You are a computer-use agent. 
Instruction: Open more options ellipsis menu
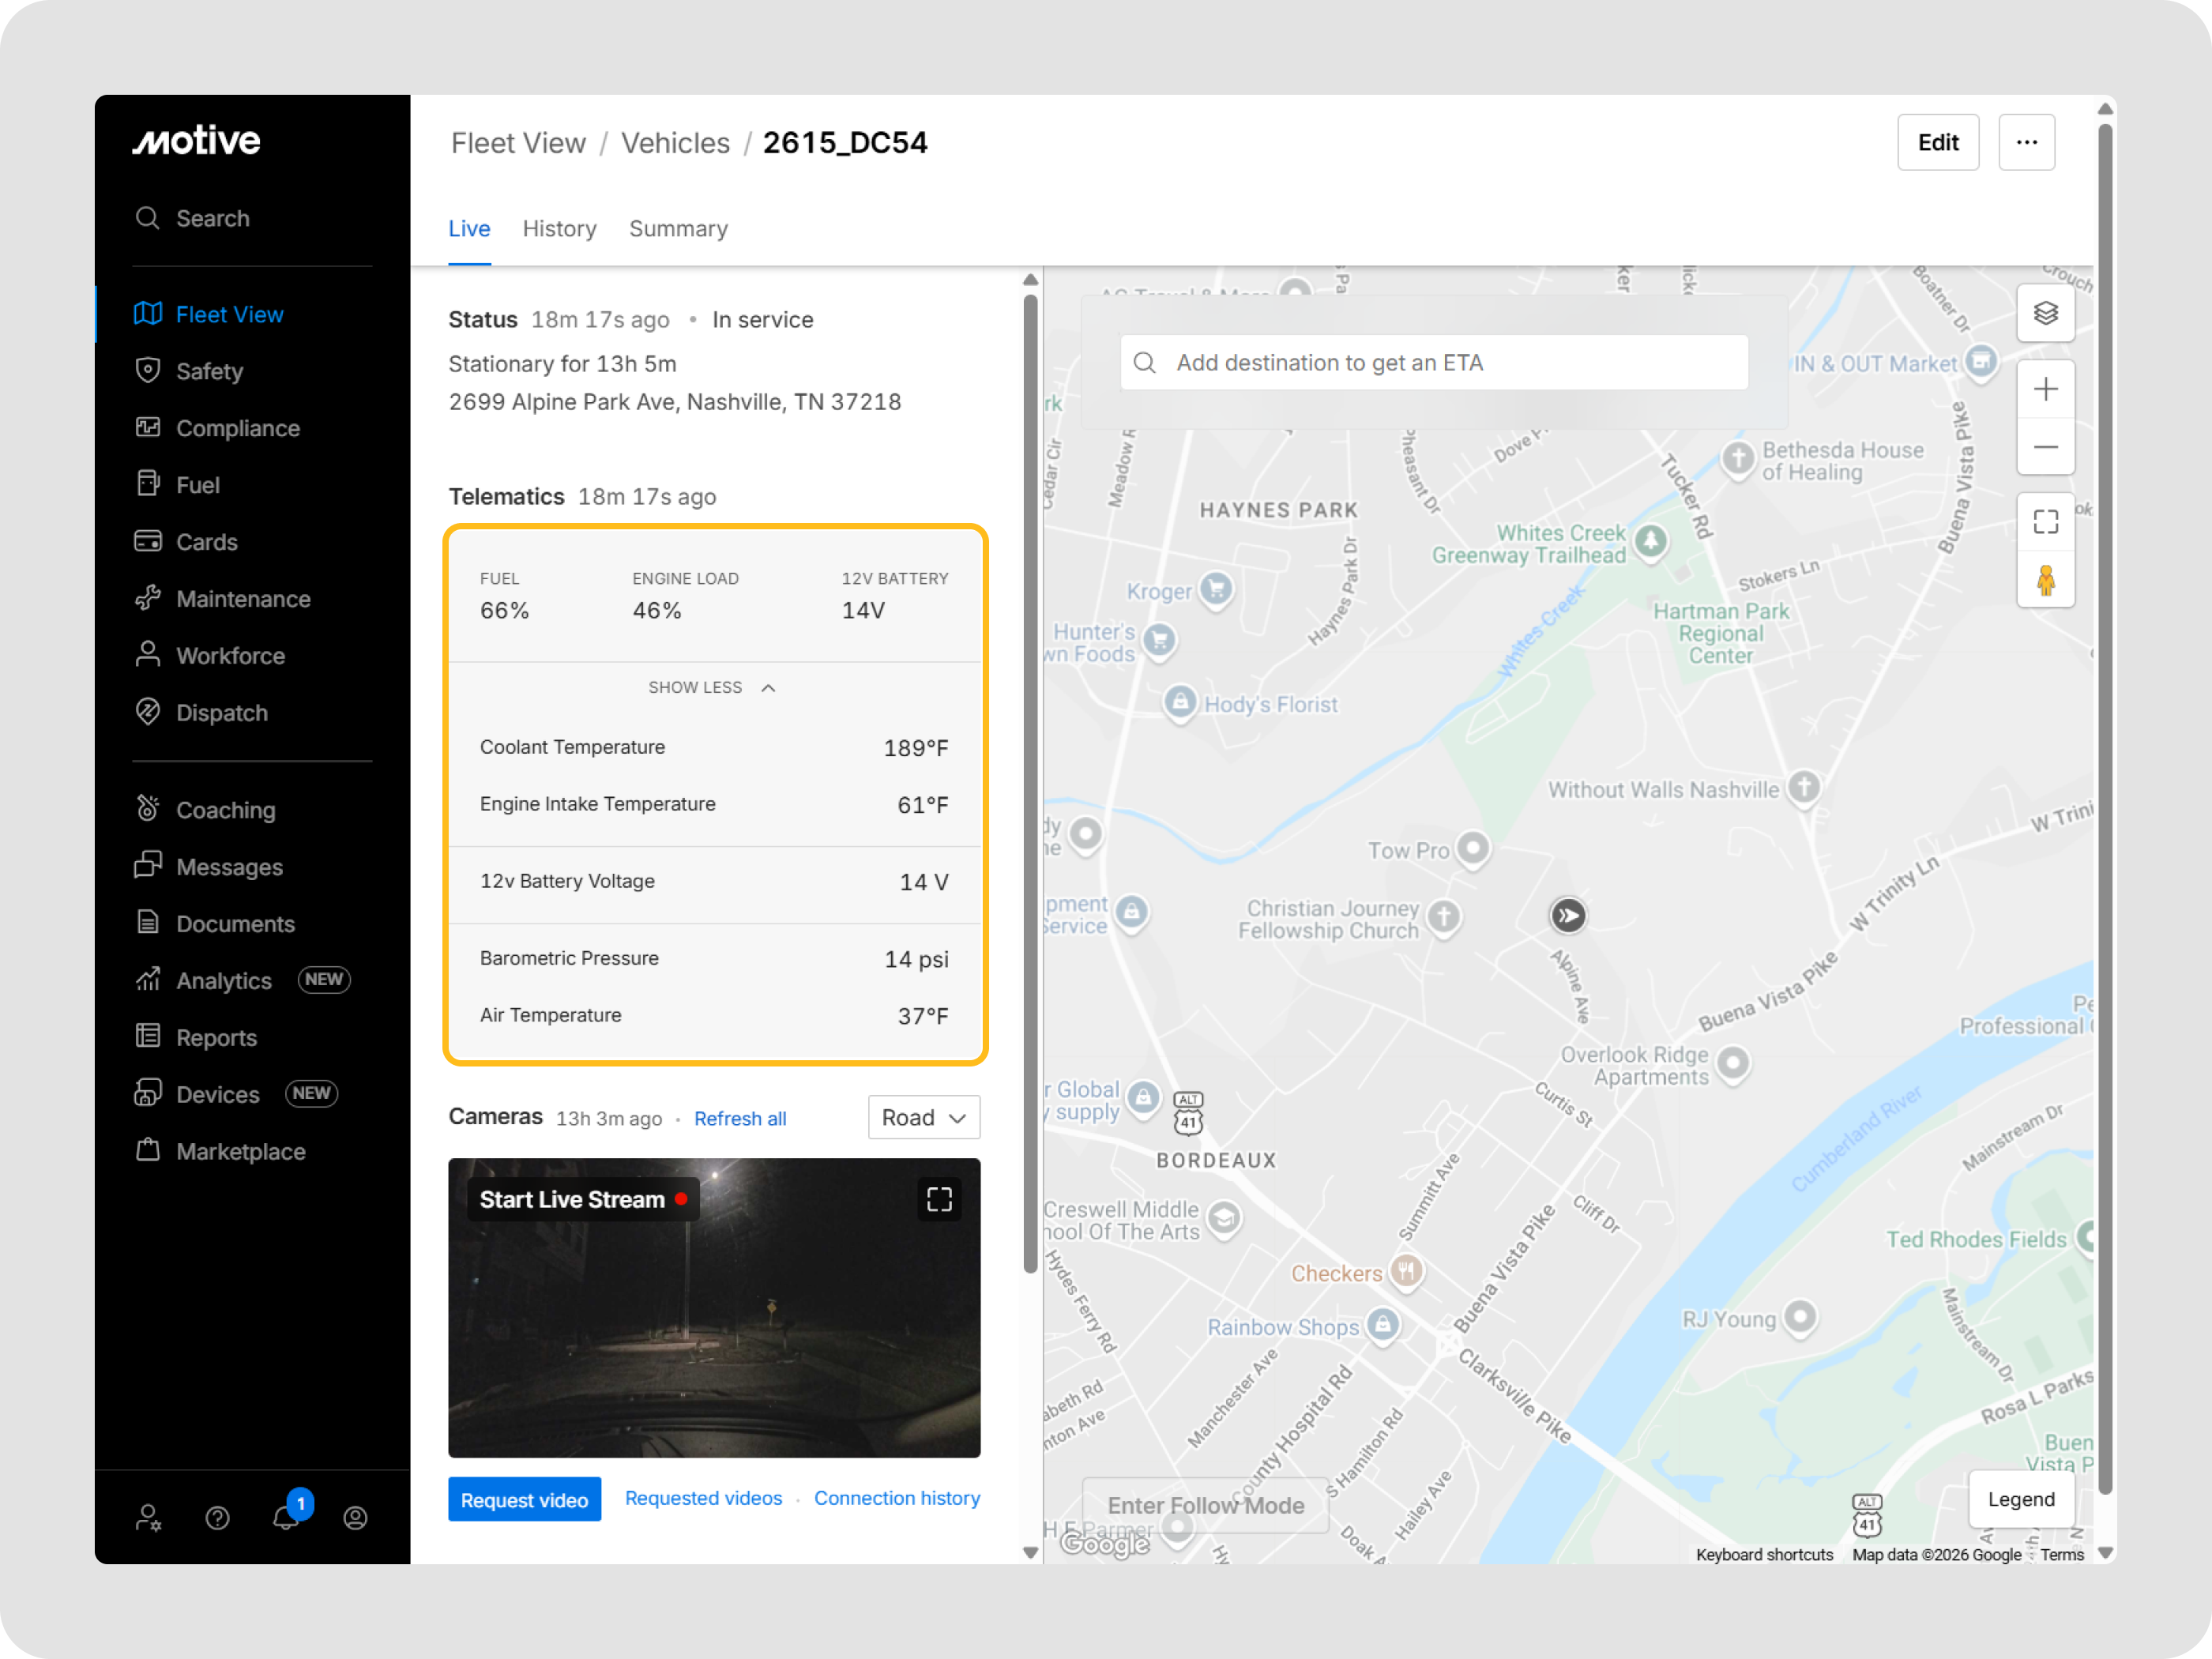2026,142
